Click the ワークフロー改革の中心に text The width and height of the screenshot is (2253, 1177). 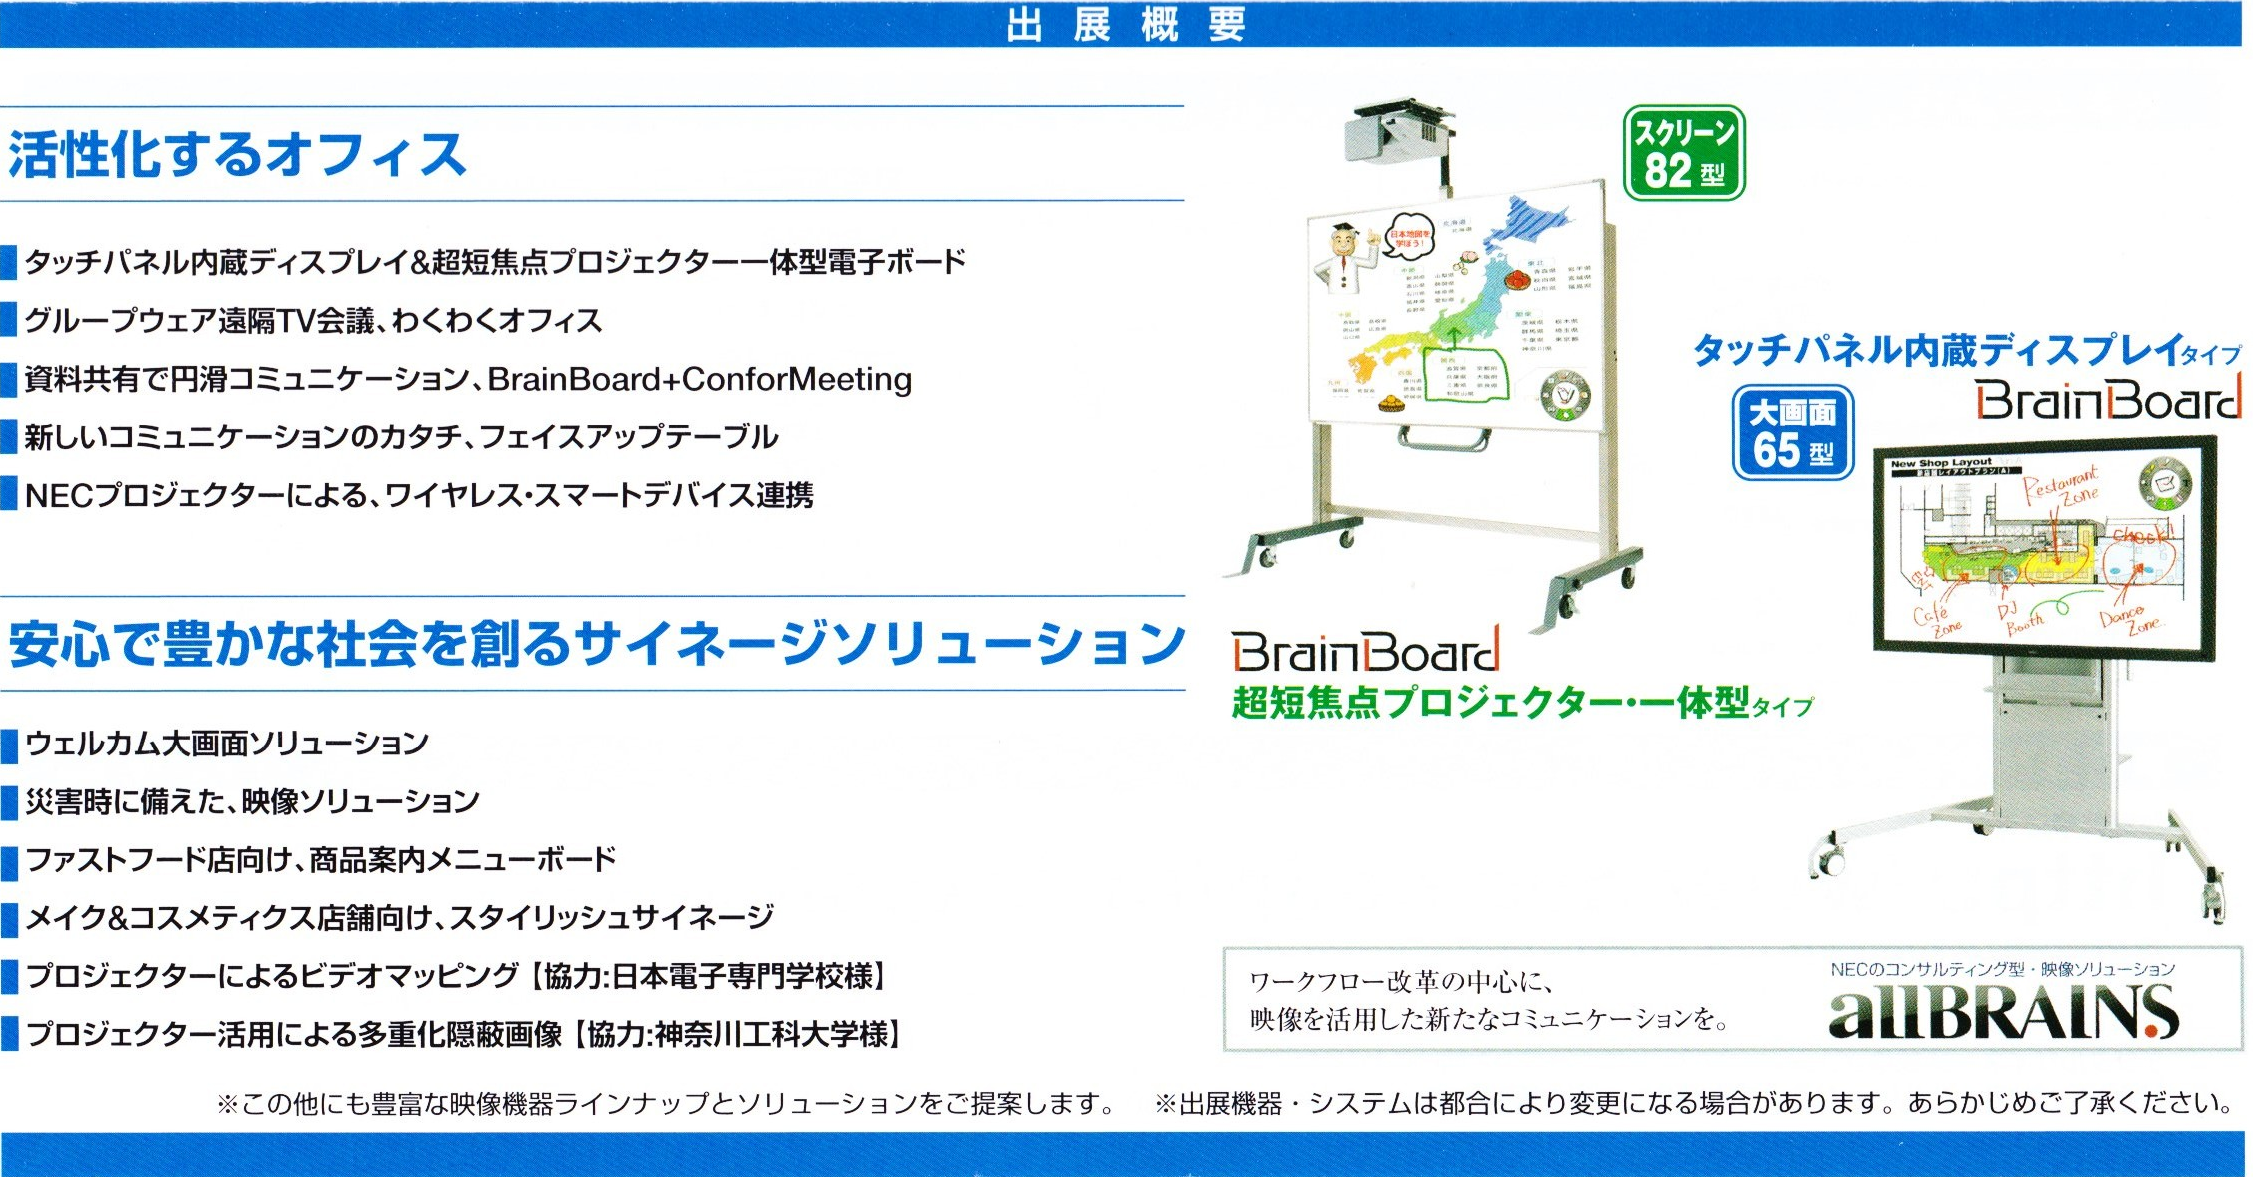point(1401,982)
